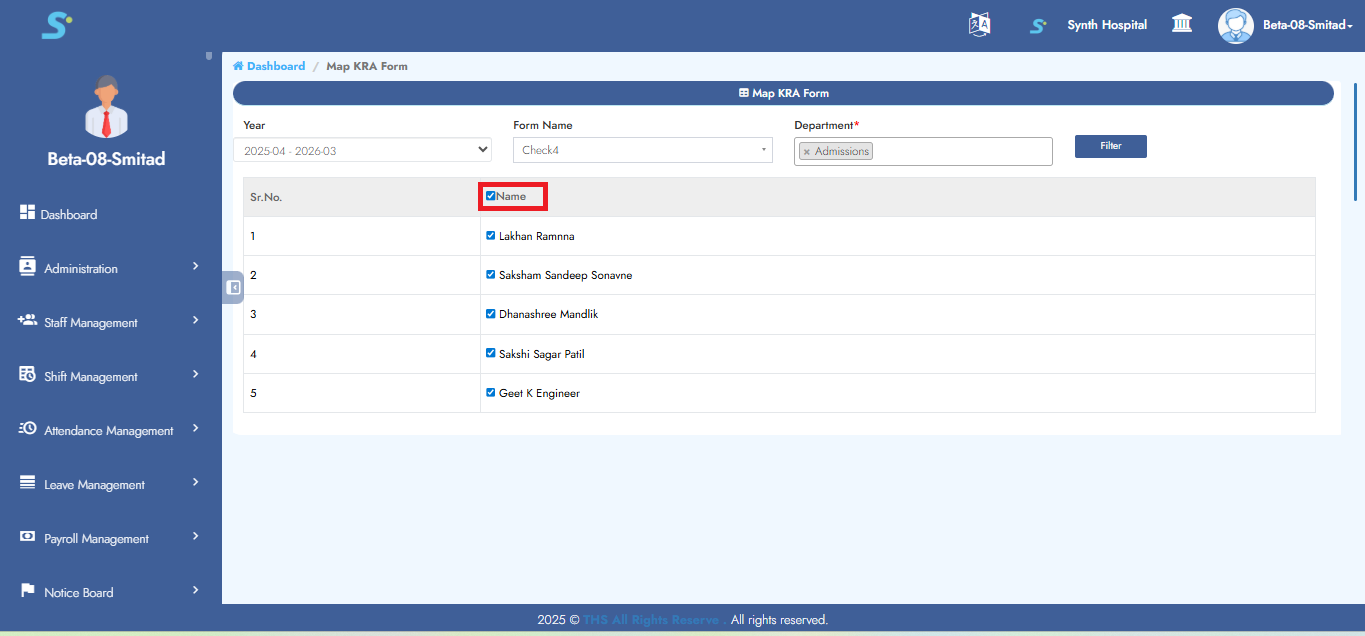The width and height of the screenshot is (1365, 636).
Task: Click the Payroll Management money icon
Action: click(28, 537)
